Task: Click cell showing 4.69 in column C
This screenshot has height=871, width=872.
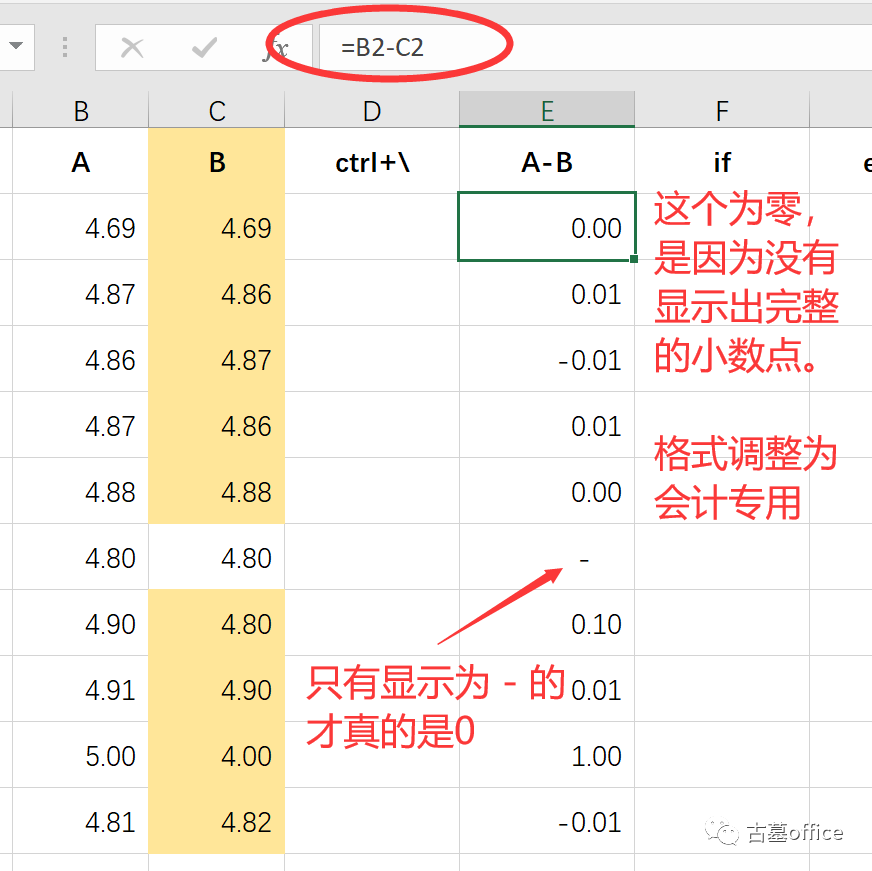Action: tap(217, 227)
